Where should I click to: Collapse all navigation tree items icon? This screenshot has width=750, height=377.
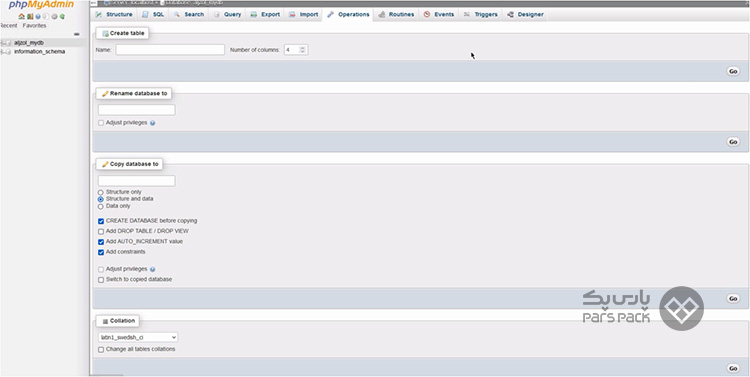click(x=77, y=34)
